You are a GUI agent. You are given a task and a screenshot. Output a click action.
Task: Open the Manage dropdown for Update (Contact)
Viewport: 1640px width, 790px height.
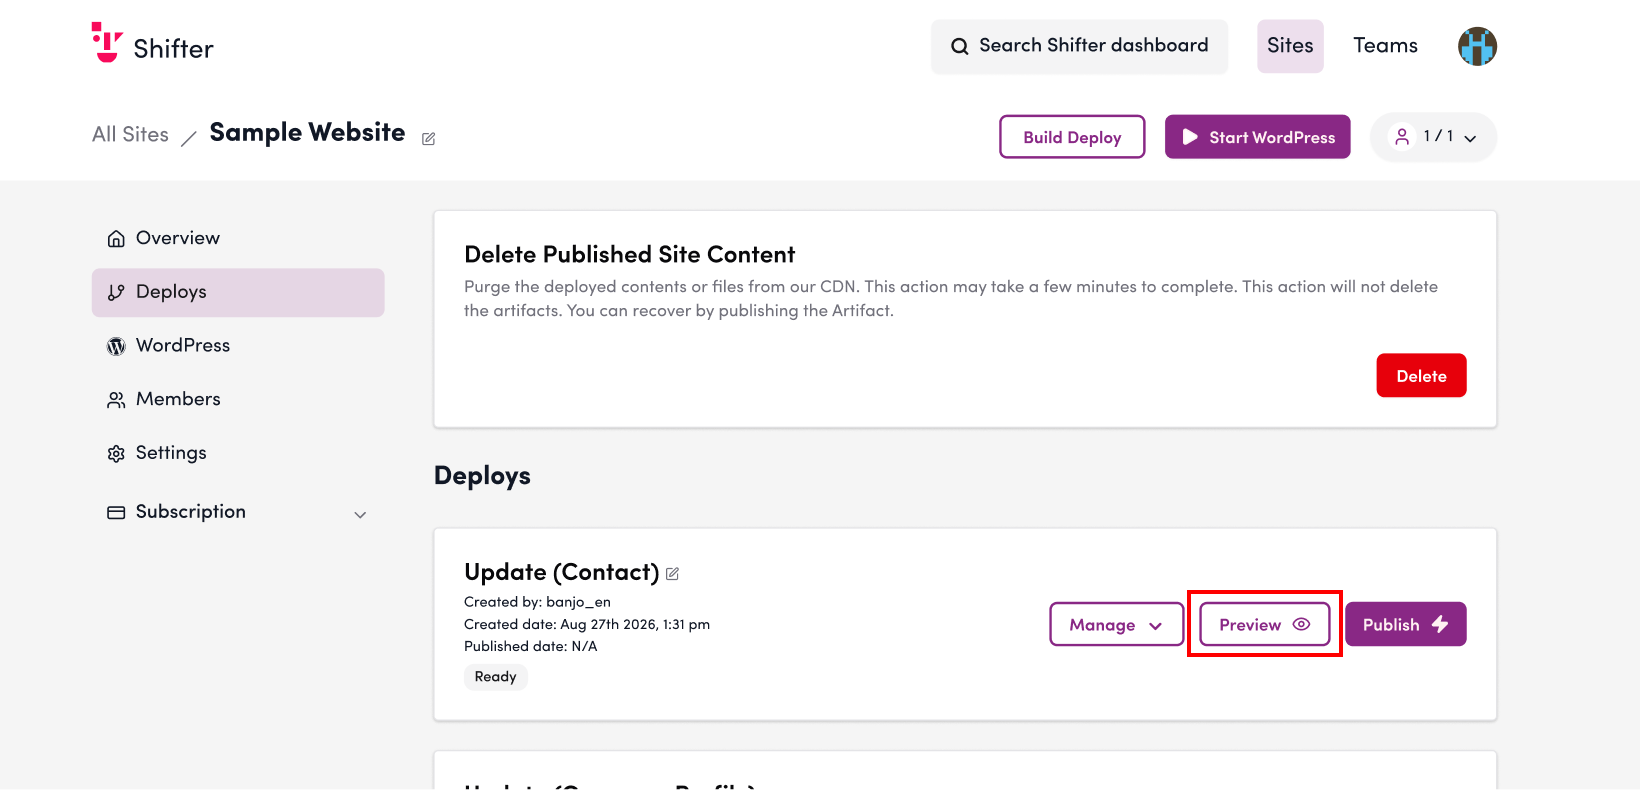[1116, 624]
